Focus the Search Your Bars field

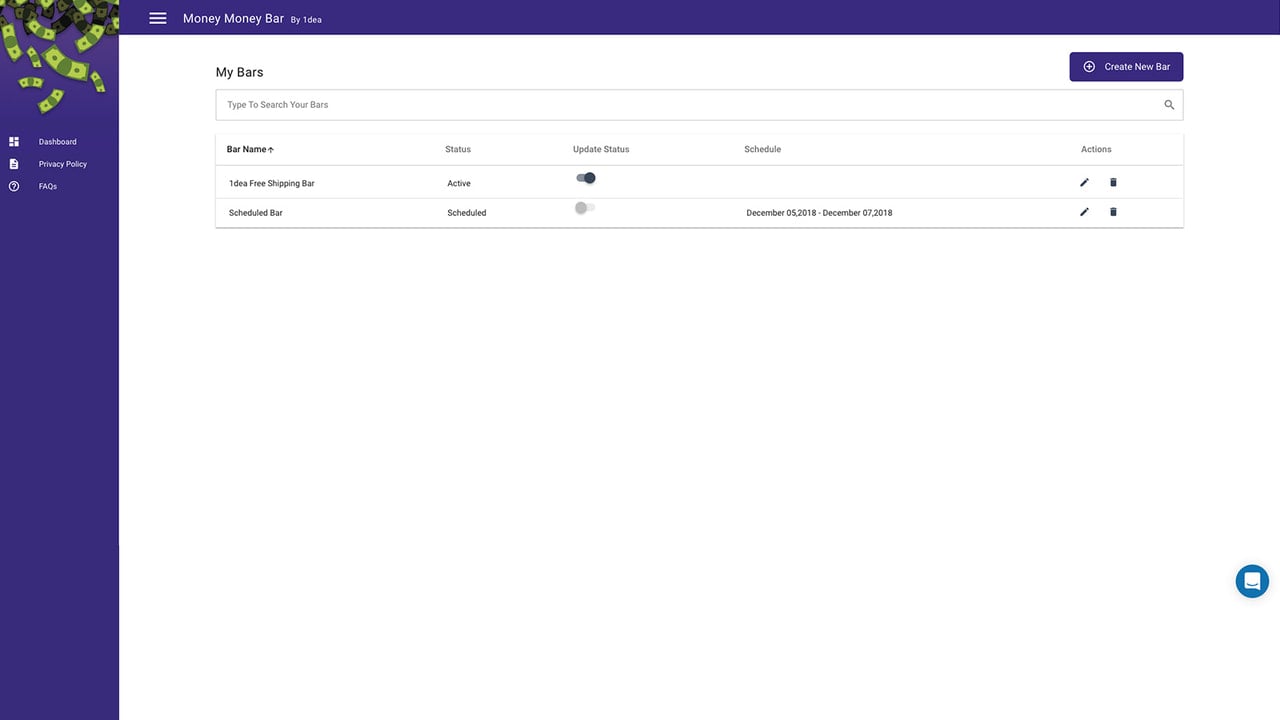point(699,105)
